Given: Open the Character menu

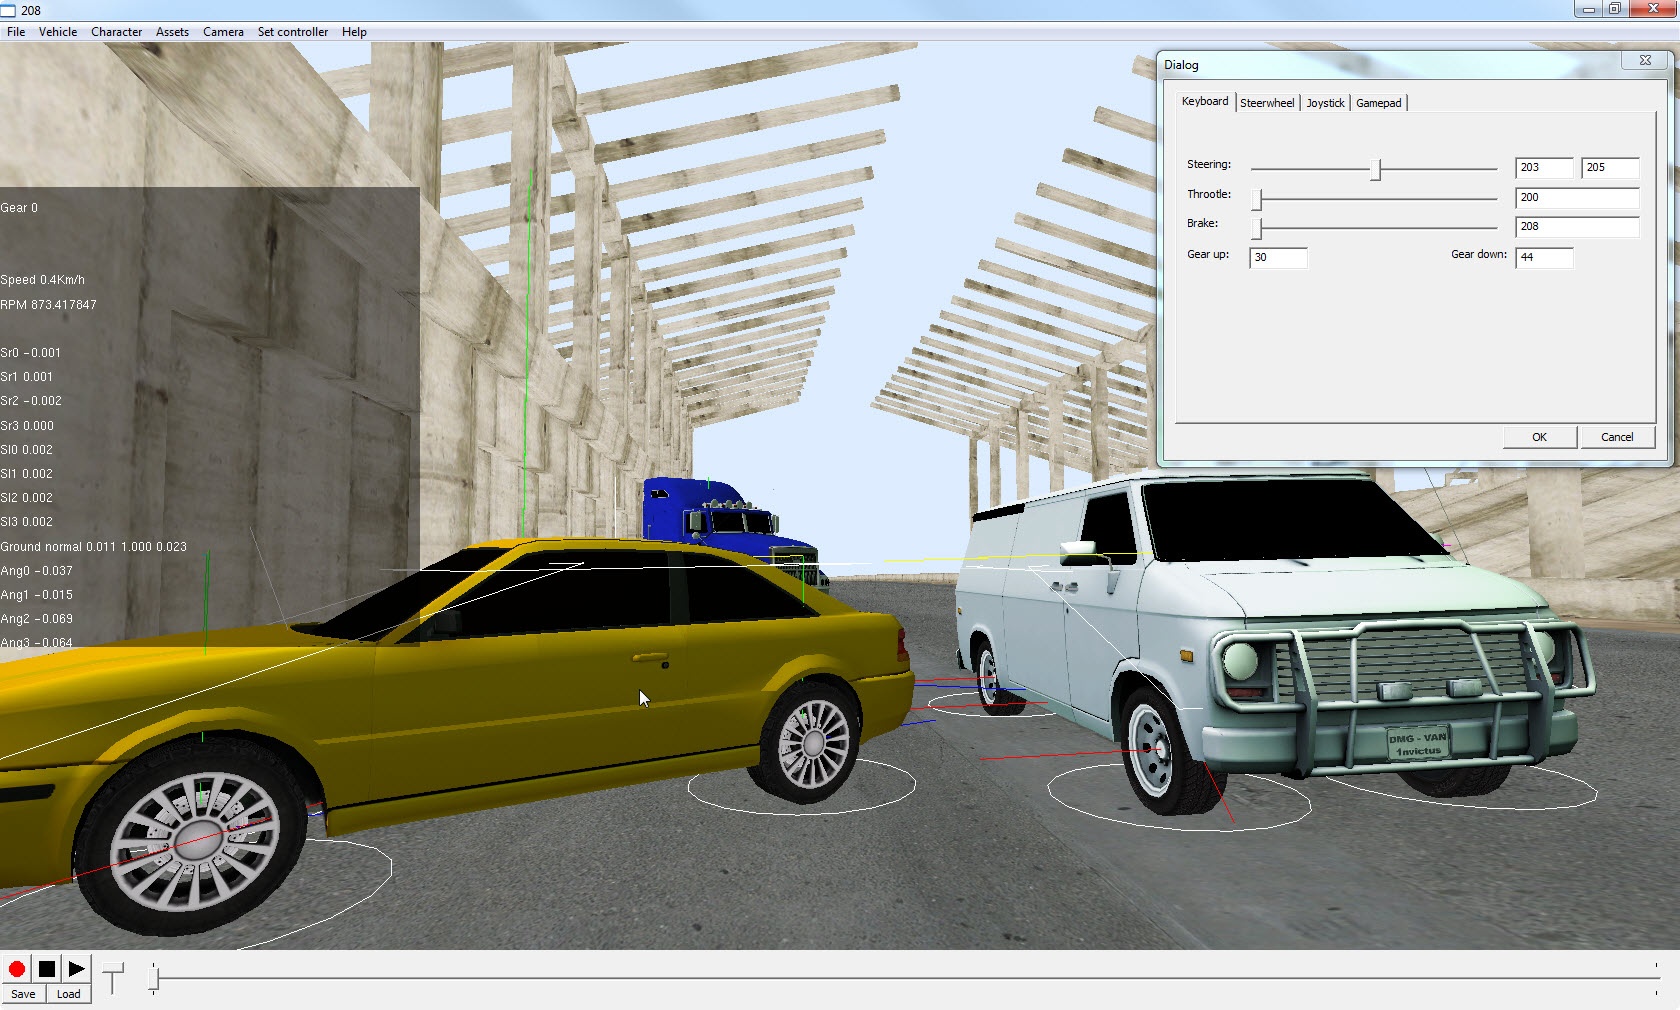Looking at the screenshot, I should point(116,32).
